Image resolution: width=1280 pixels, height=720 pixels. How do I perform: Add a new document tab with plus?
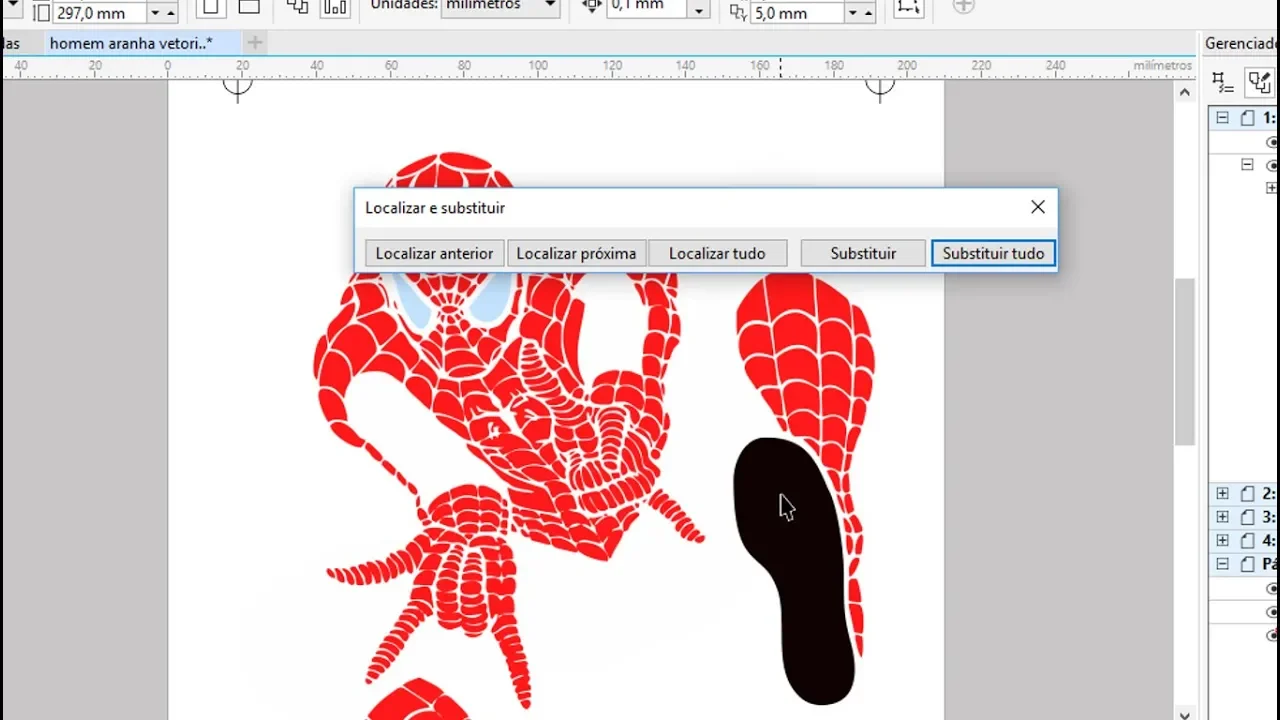pyautogui.click(x=255, y=43)
